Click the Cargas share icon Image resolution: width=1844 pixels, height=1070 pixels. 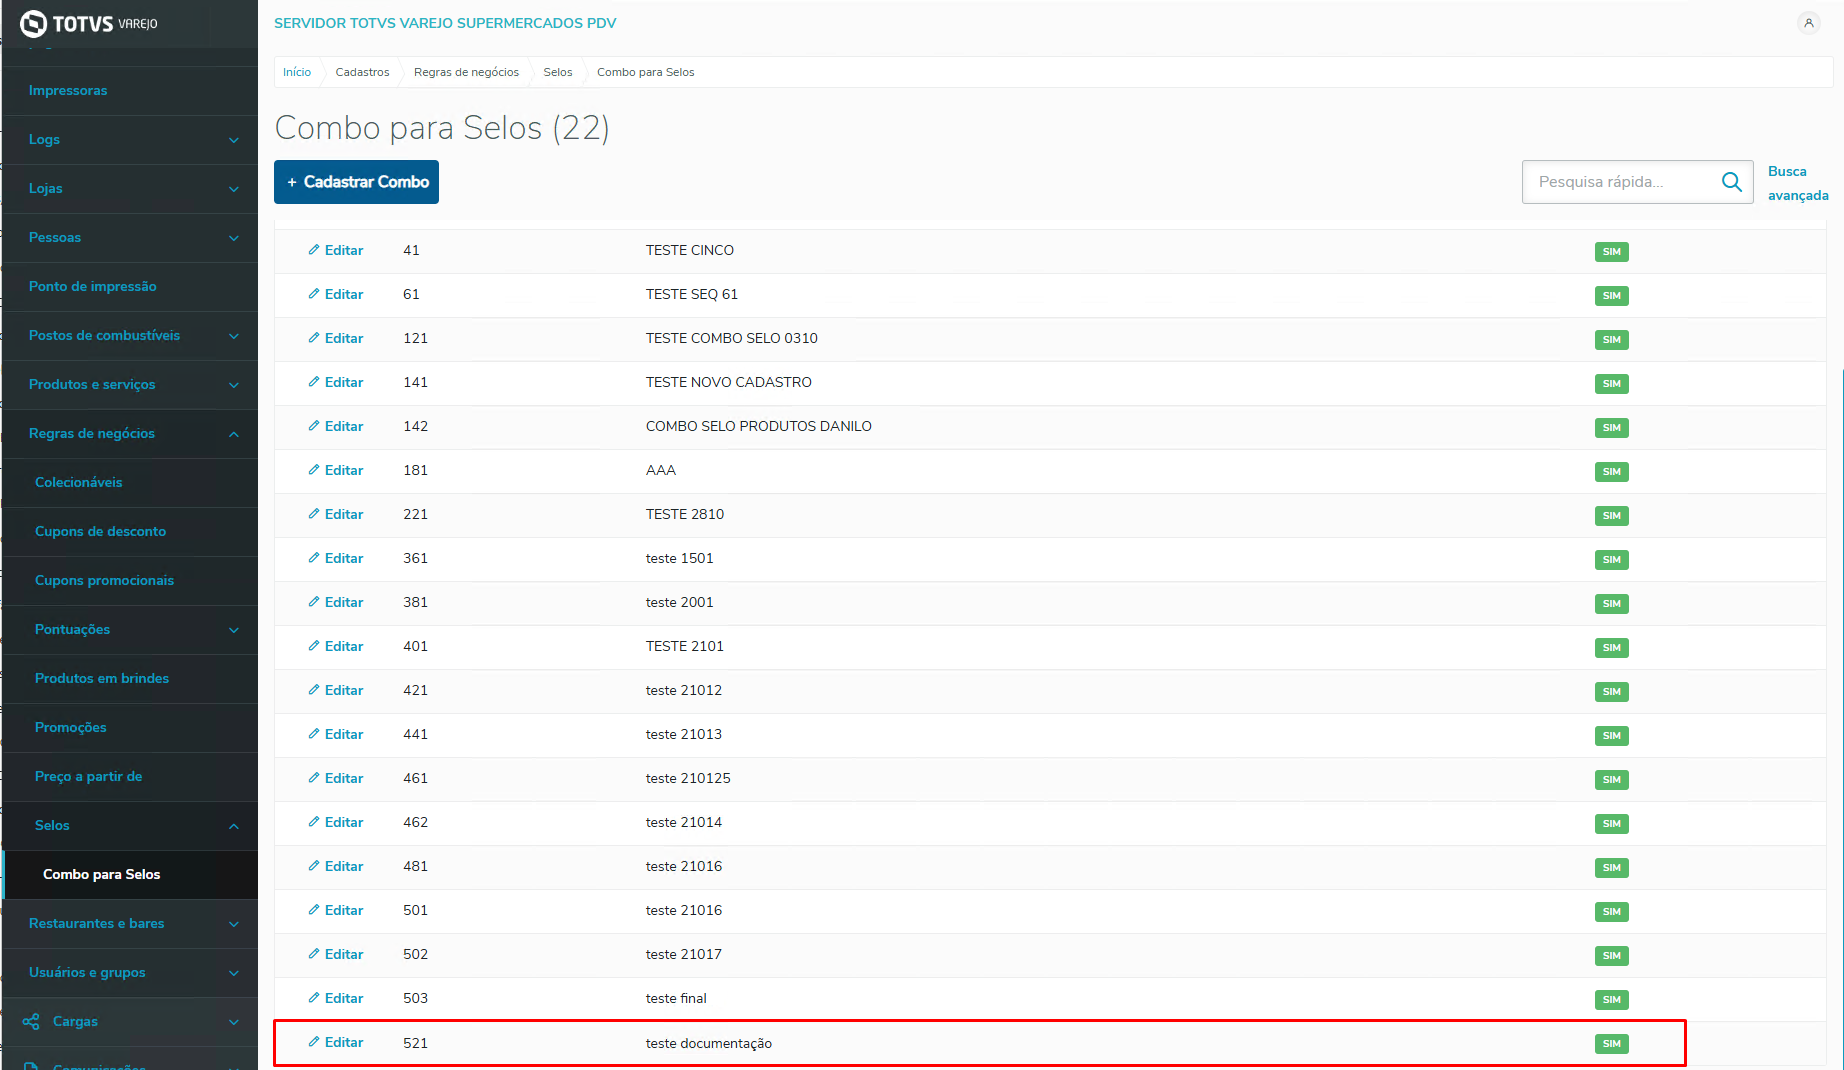(31, 1021)
